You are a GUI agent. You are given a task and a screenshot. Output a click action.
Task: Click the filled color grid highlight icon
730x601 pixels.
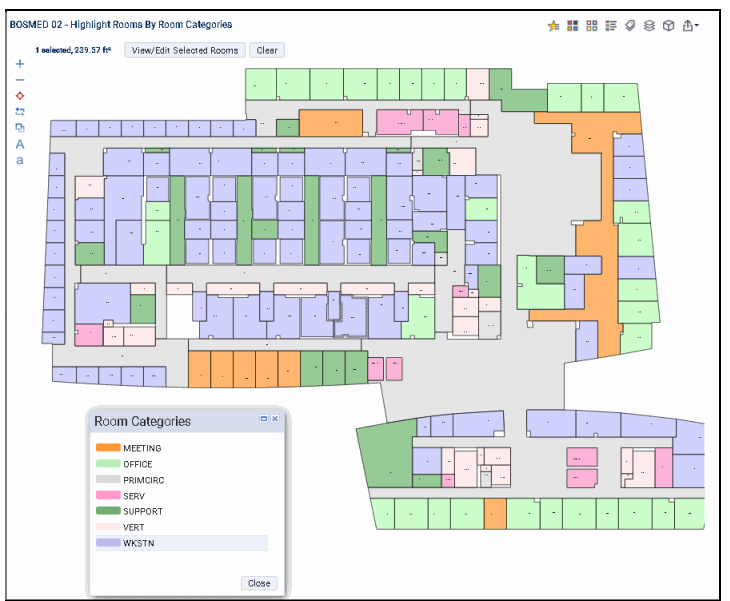click(x=573, y=26)
